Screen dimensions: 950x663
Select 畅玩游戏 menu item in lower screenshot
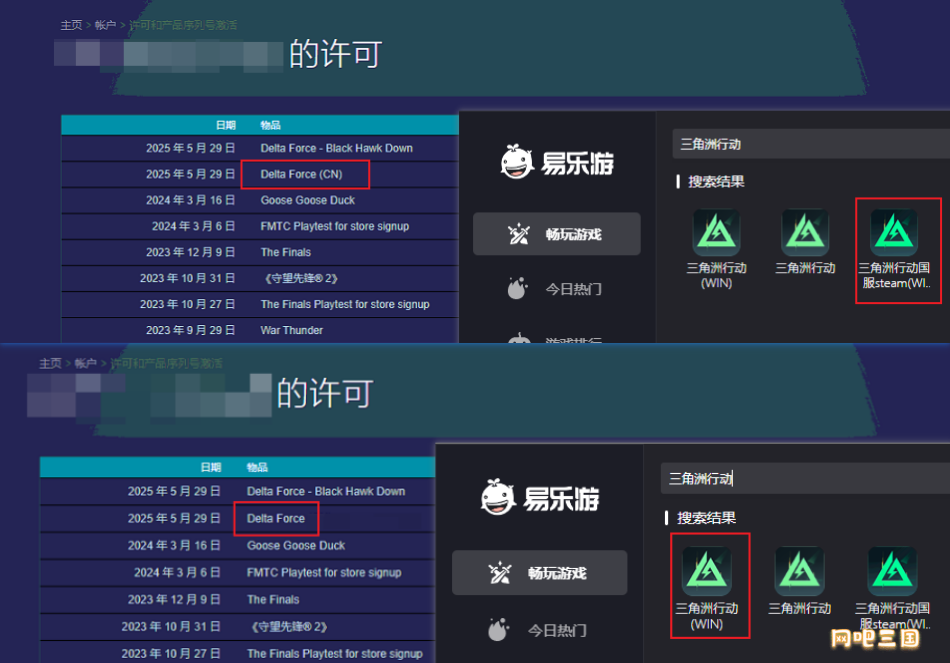539,573
